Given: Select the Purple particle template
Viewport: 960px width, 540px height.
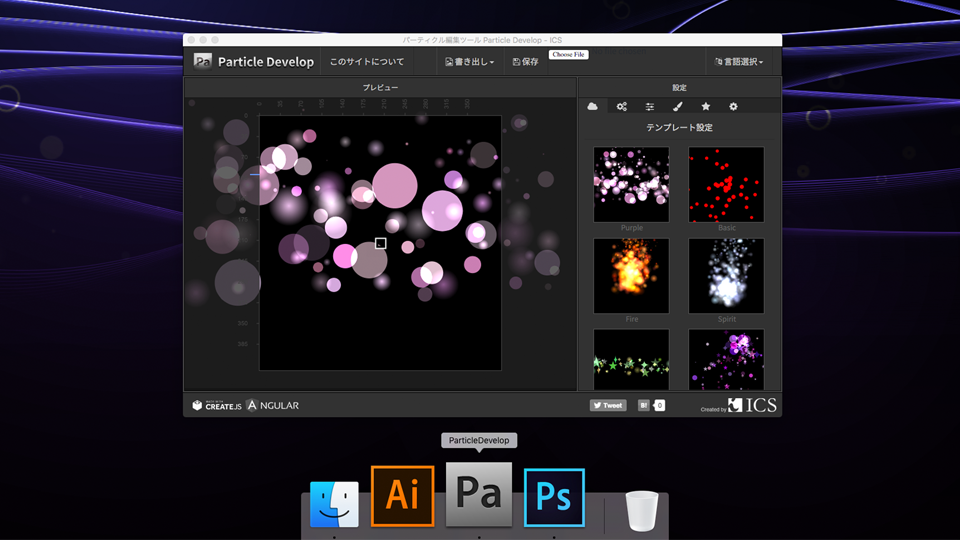Looking at the screenshot, I should pyautogui.click(x=631, y=184).
